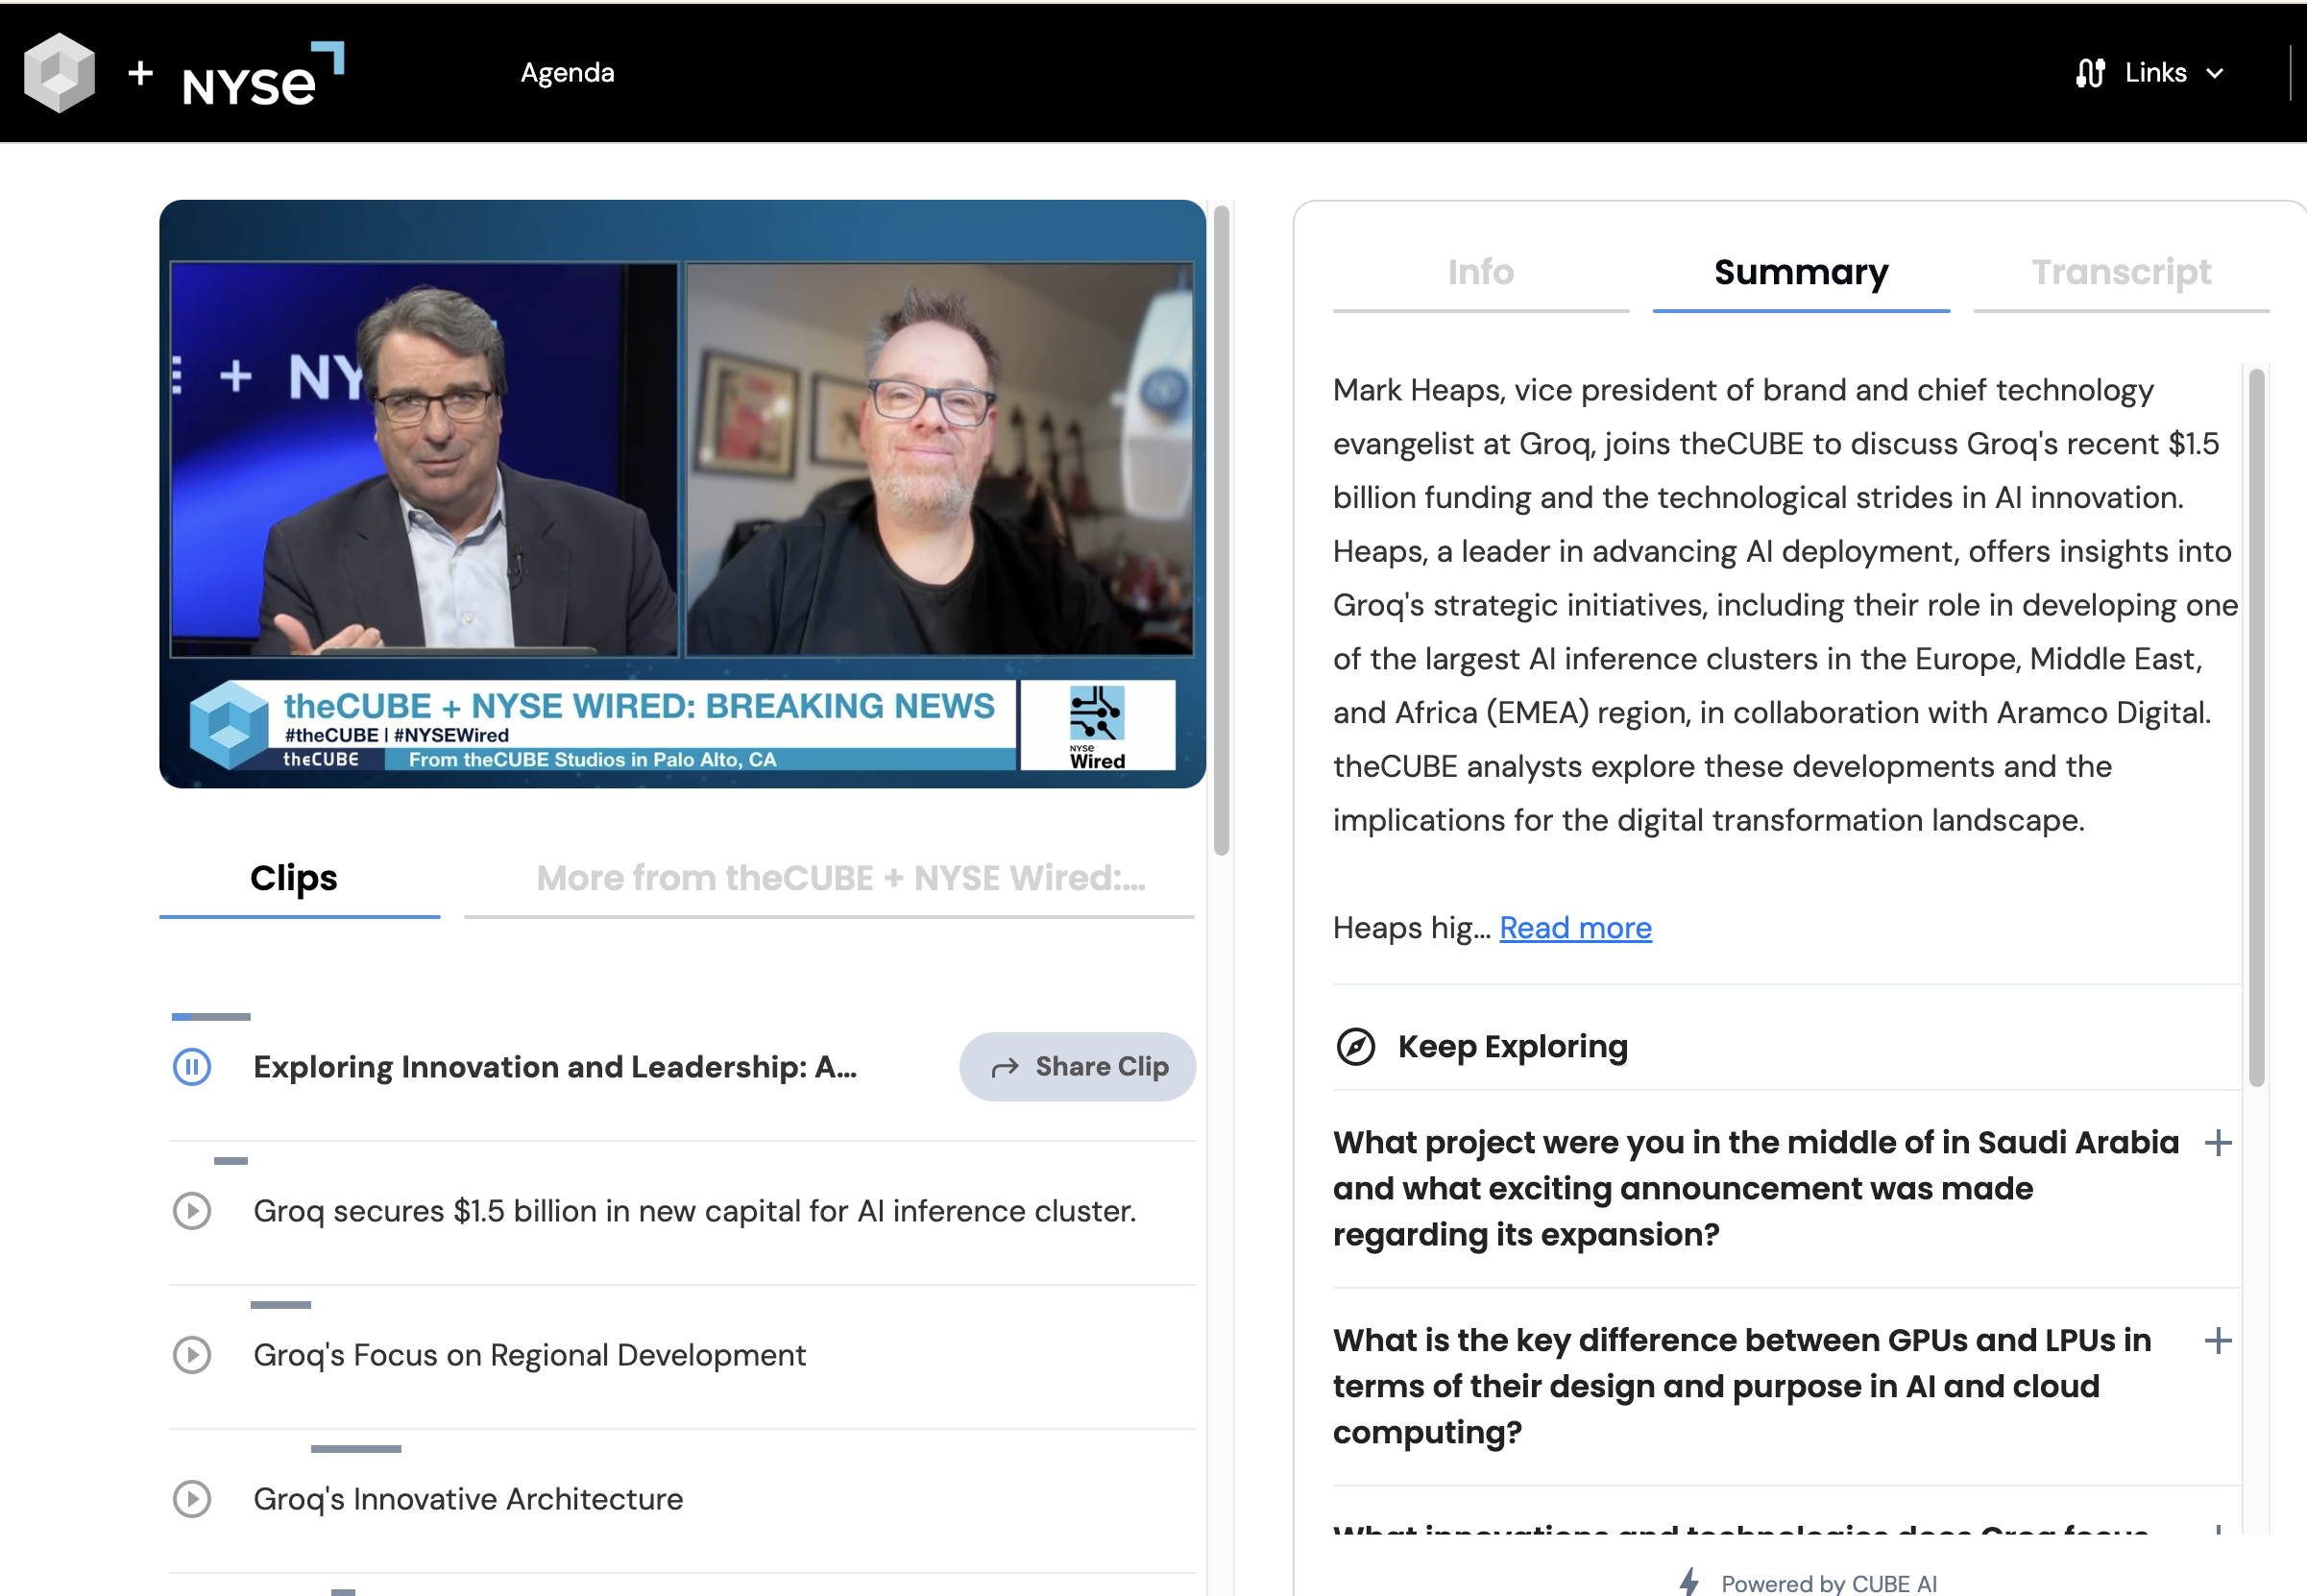Open More from theCUBE + NYSE Wired tab

point(829,878)
